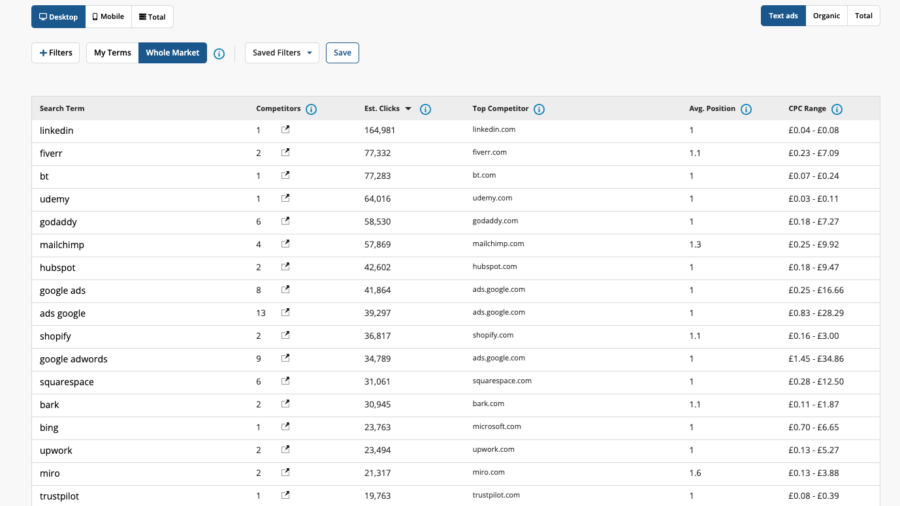Show info for Top Competitor column

tap(539, 109)
